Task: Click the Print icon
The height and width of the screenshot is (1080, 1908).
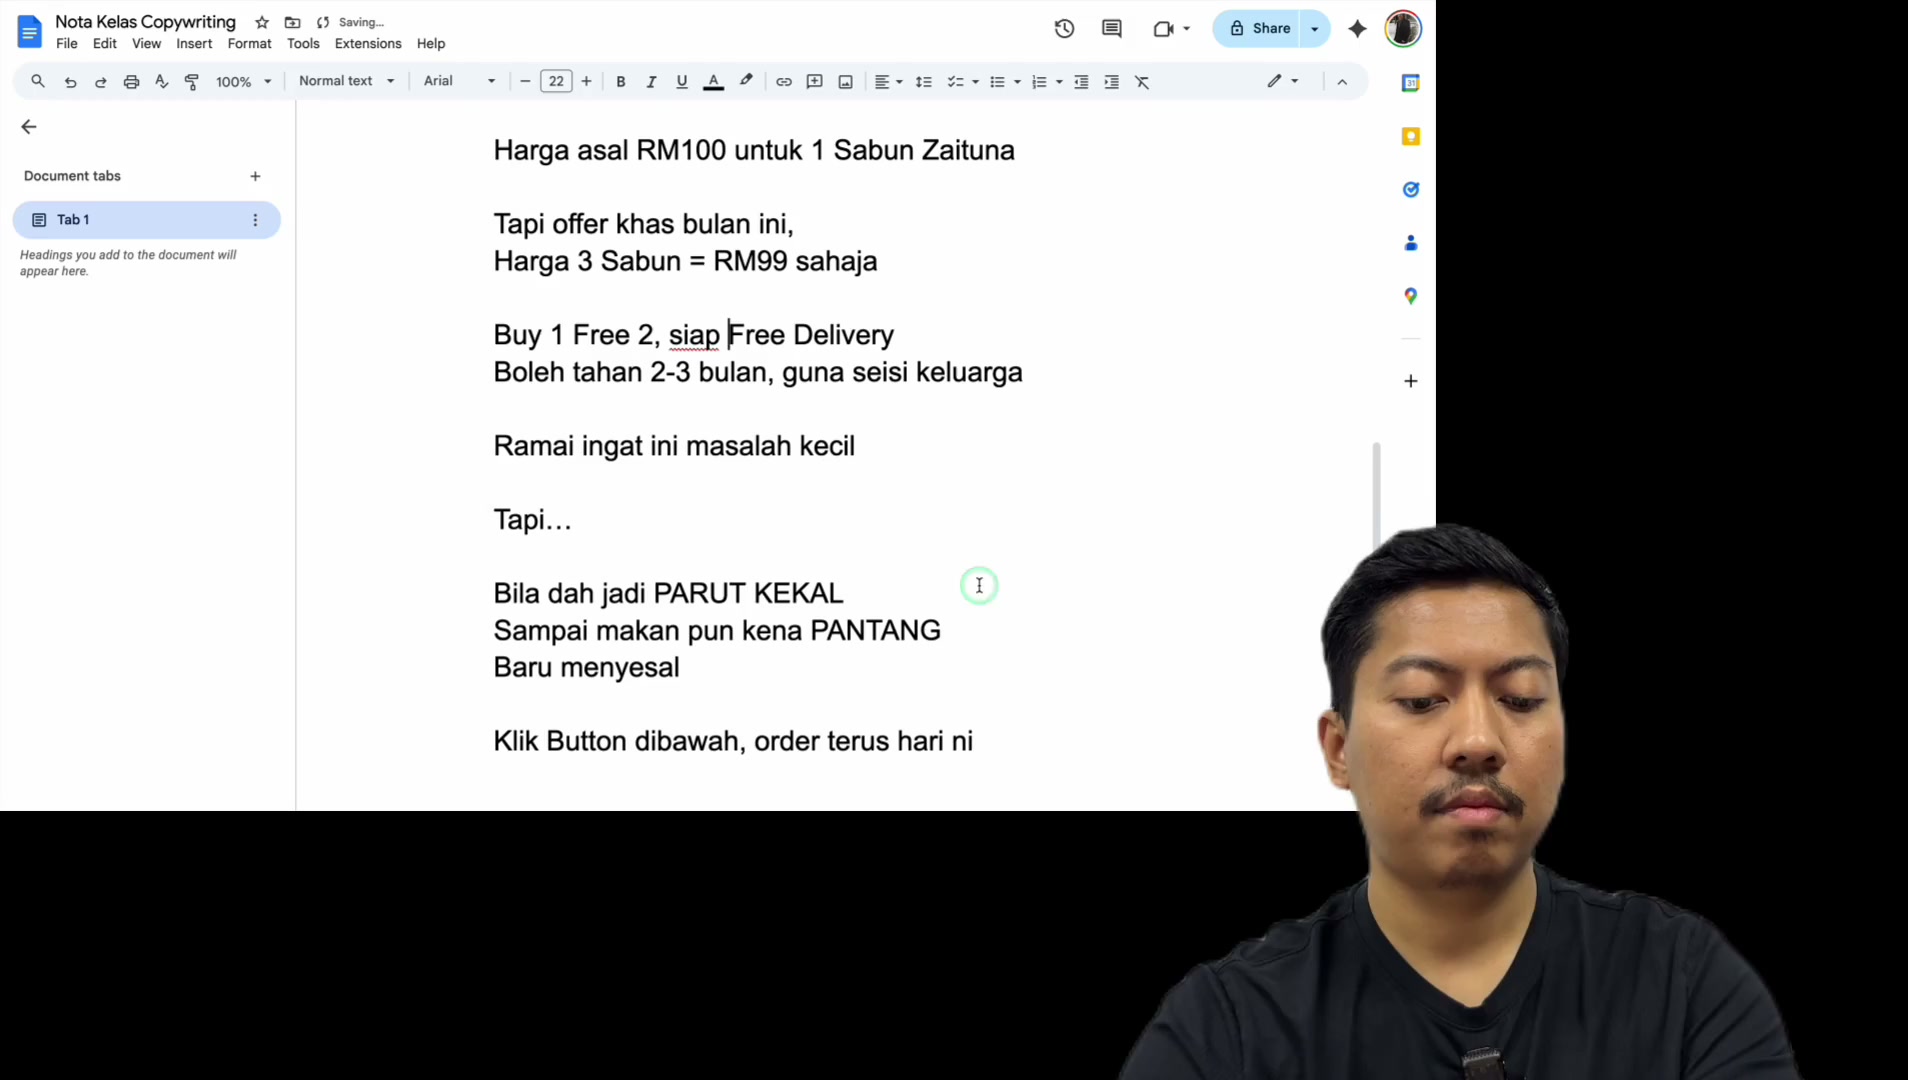Action: coord(131,82)
